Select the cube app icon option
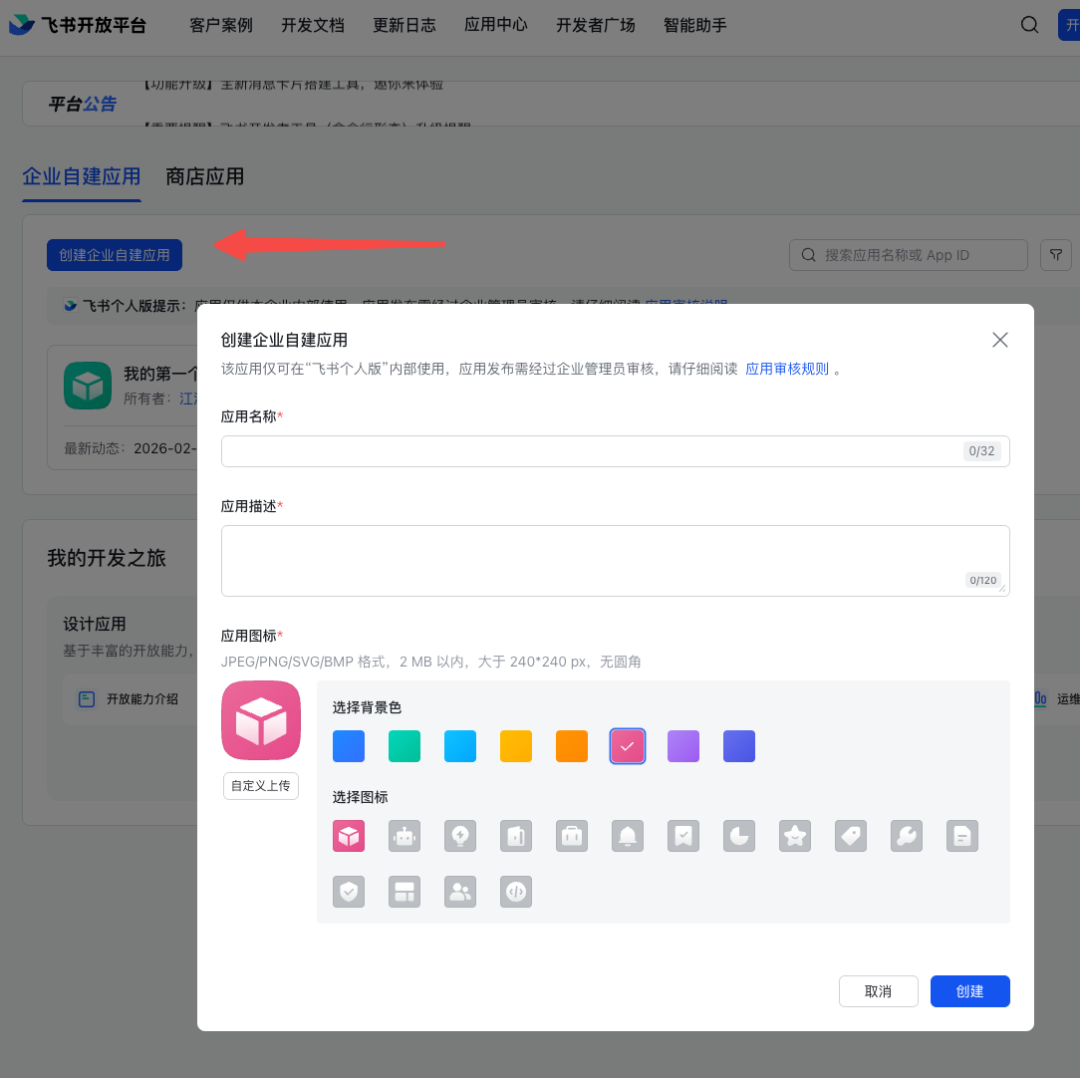Screen dimensions: 1080x1078 pos(349,836)
